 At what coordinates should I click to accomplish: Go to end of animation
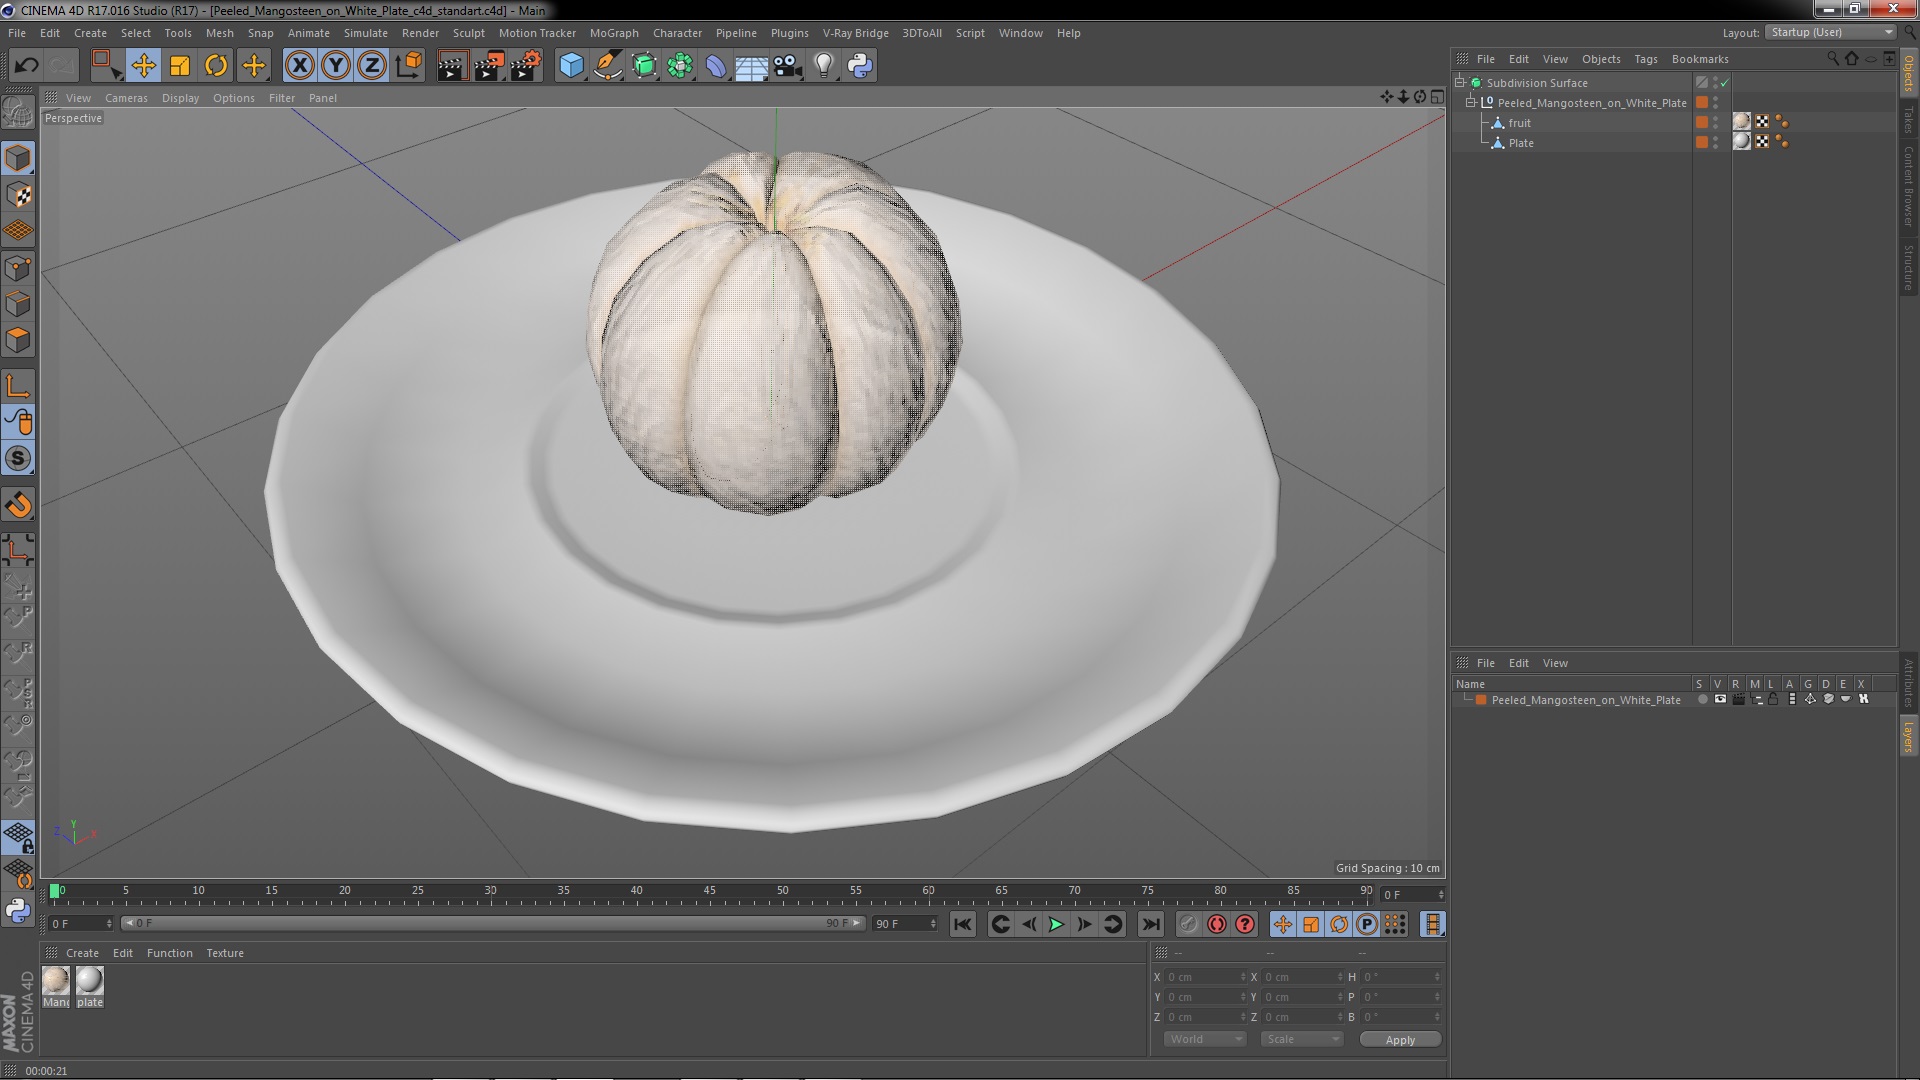[1151, 924]
